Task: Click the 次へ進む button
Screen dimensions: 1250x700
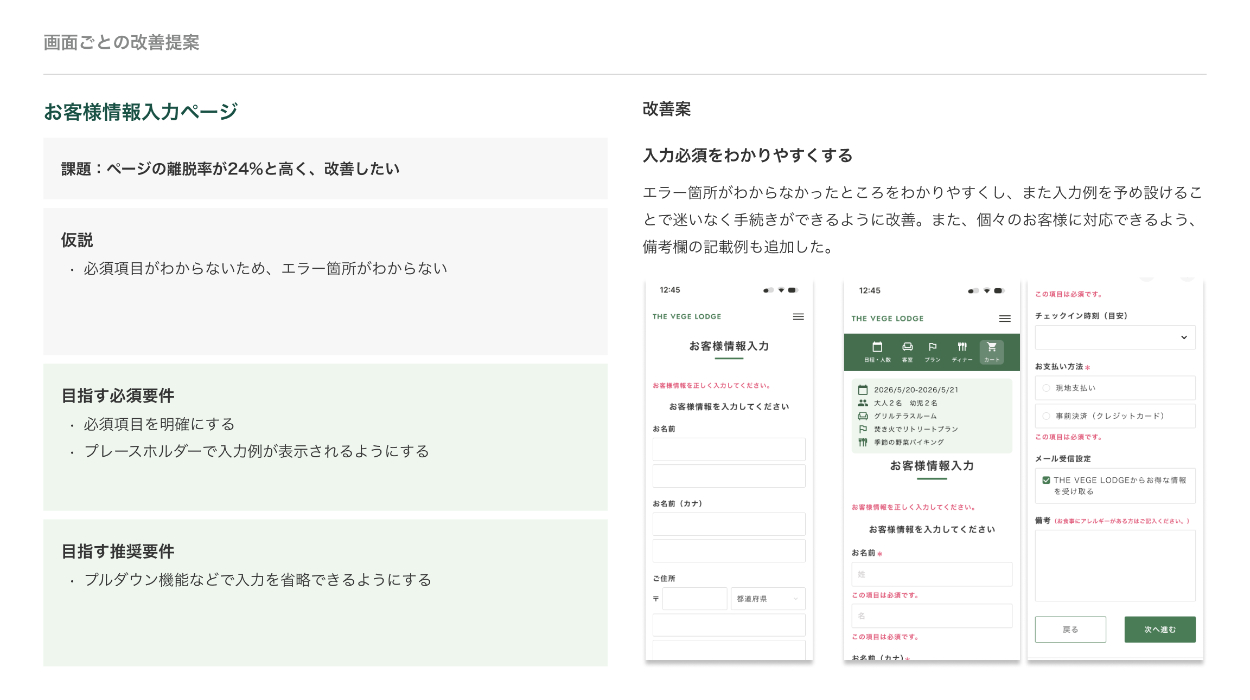Action: click(1159, 629)
